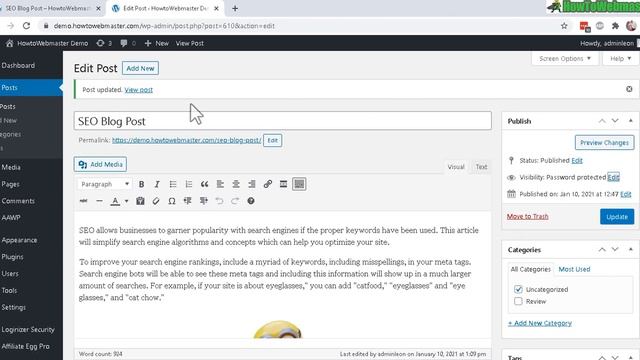Bookmark page with star icon

pos(564,26)
